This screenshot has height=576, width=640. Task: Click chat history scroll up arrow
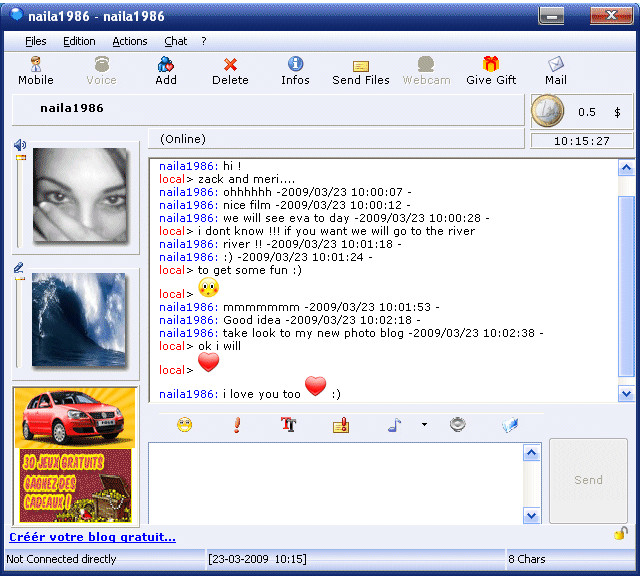click(626, 167)
